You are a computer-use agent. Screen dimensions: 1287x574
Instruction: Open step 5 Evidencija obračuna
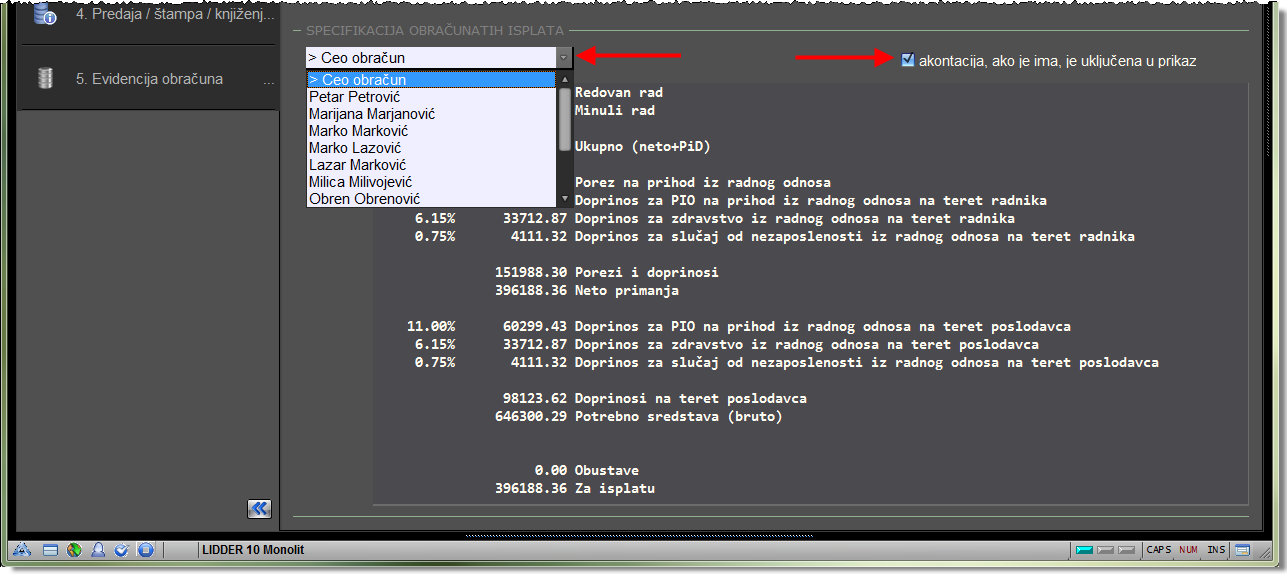coord(147,78)
